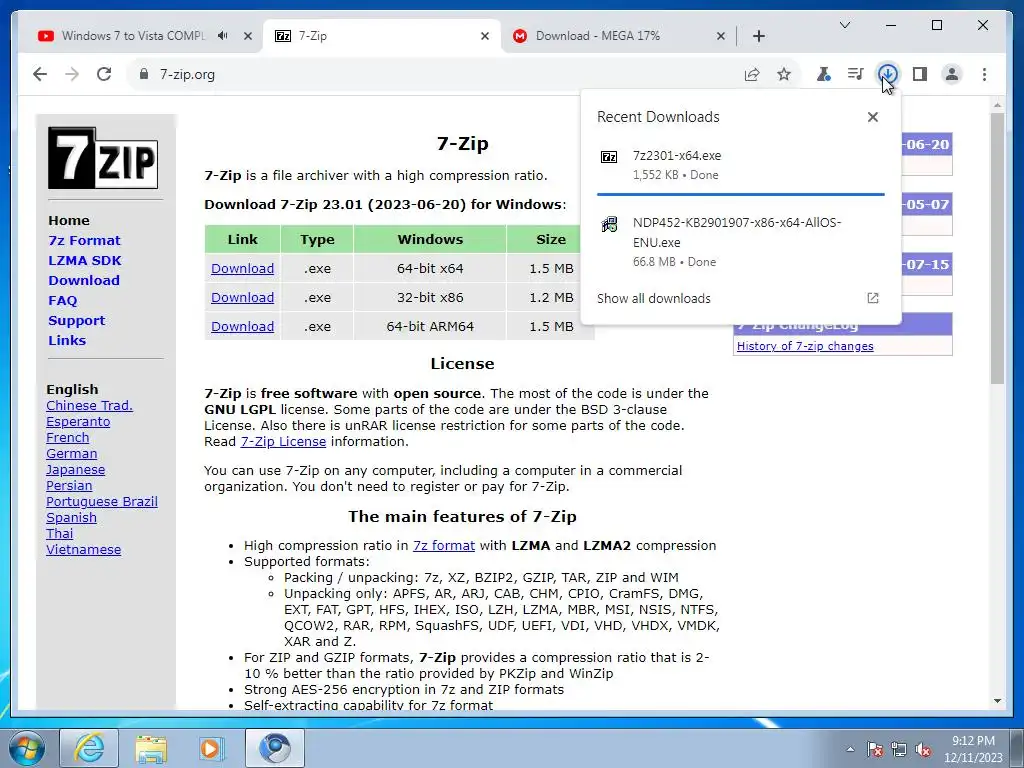
Task: Toggle the side panel icon
Action: 920,74
